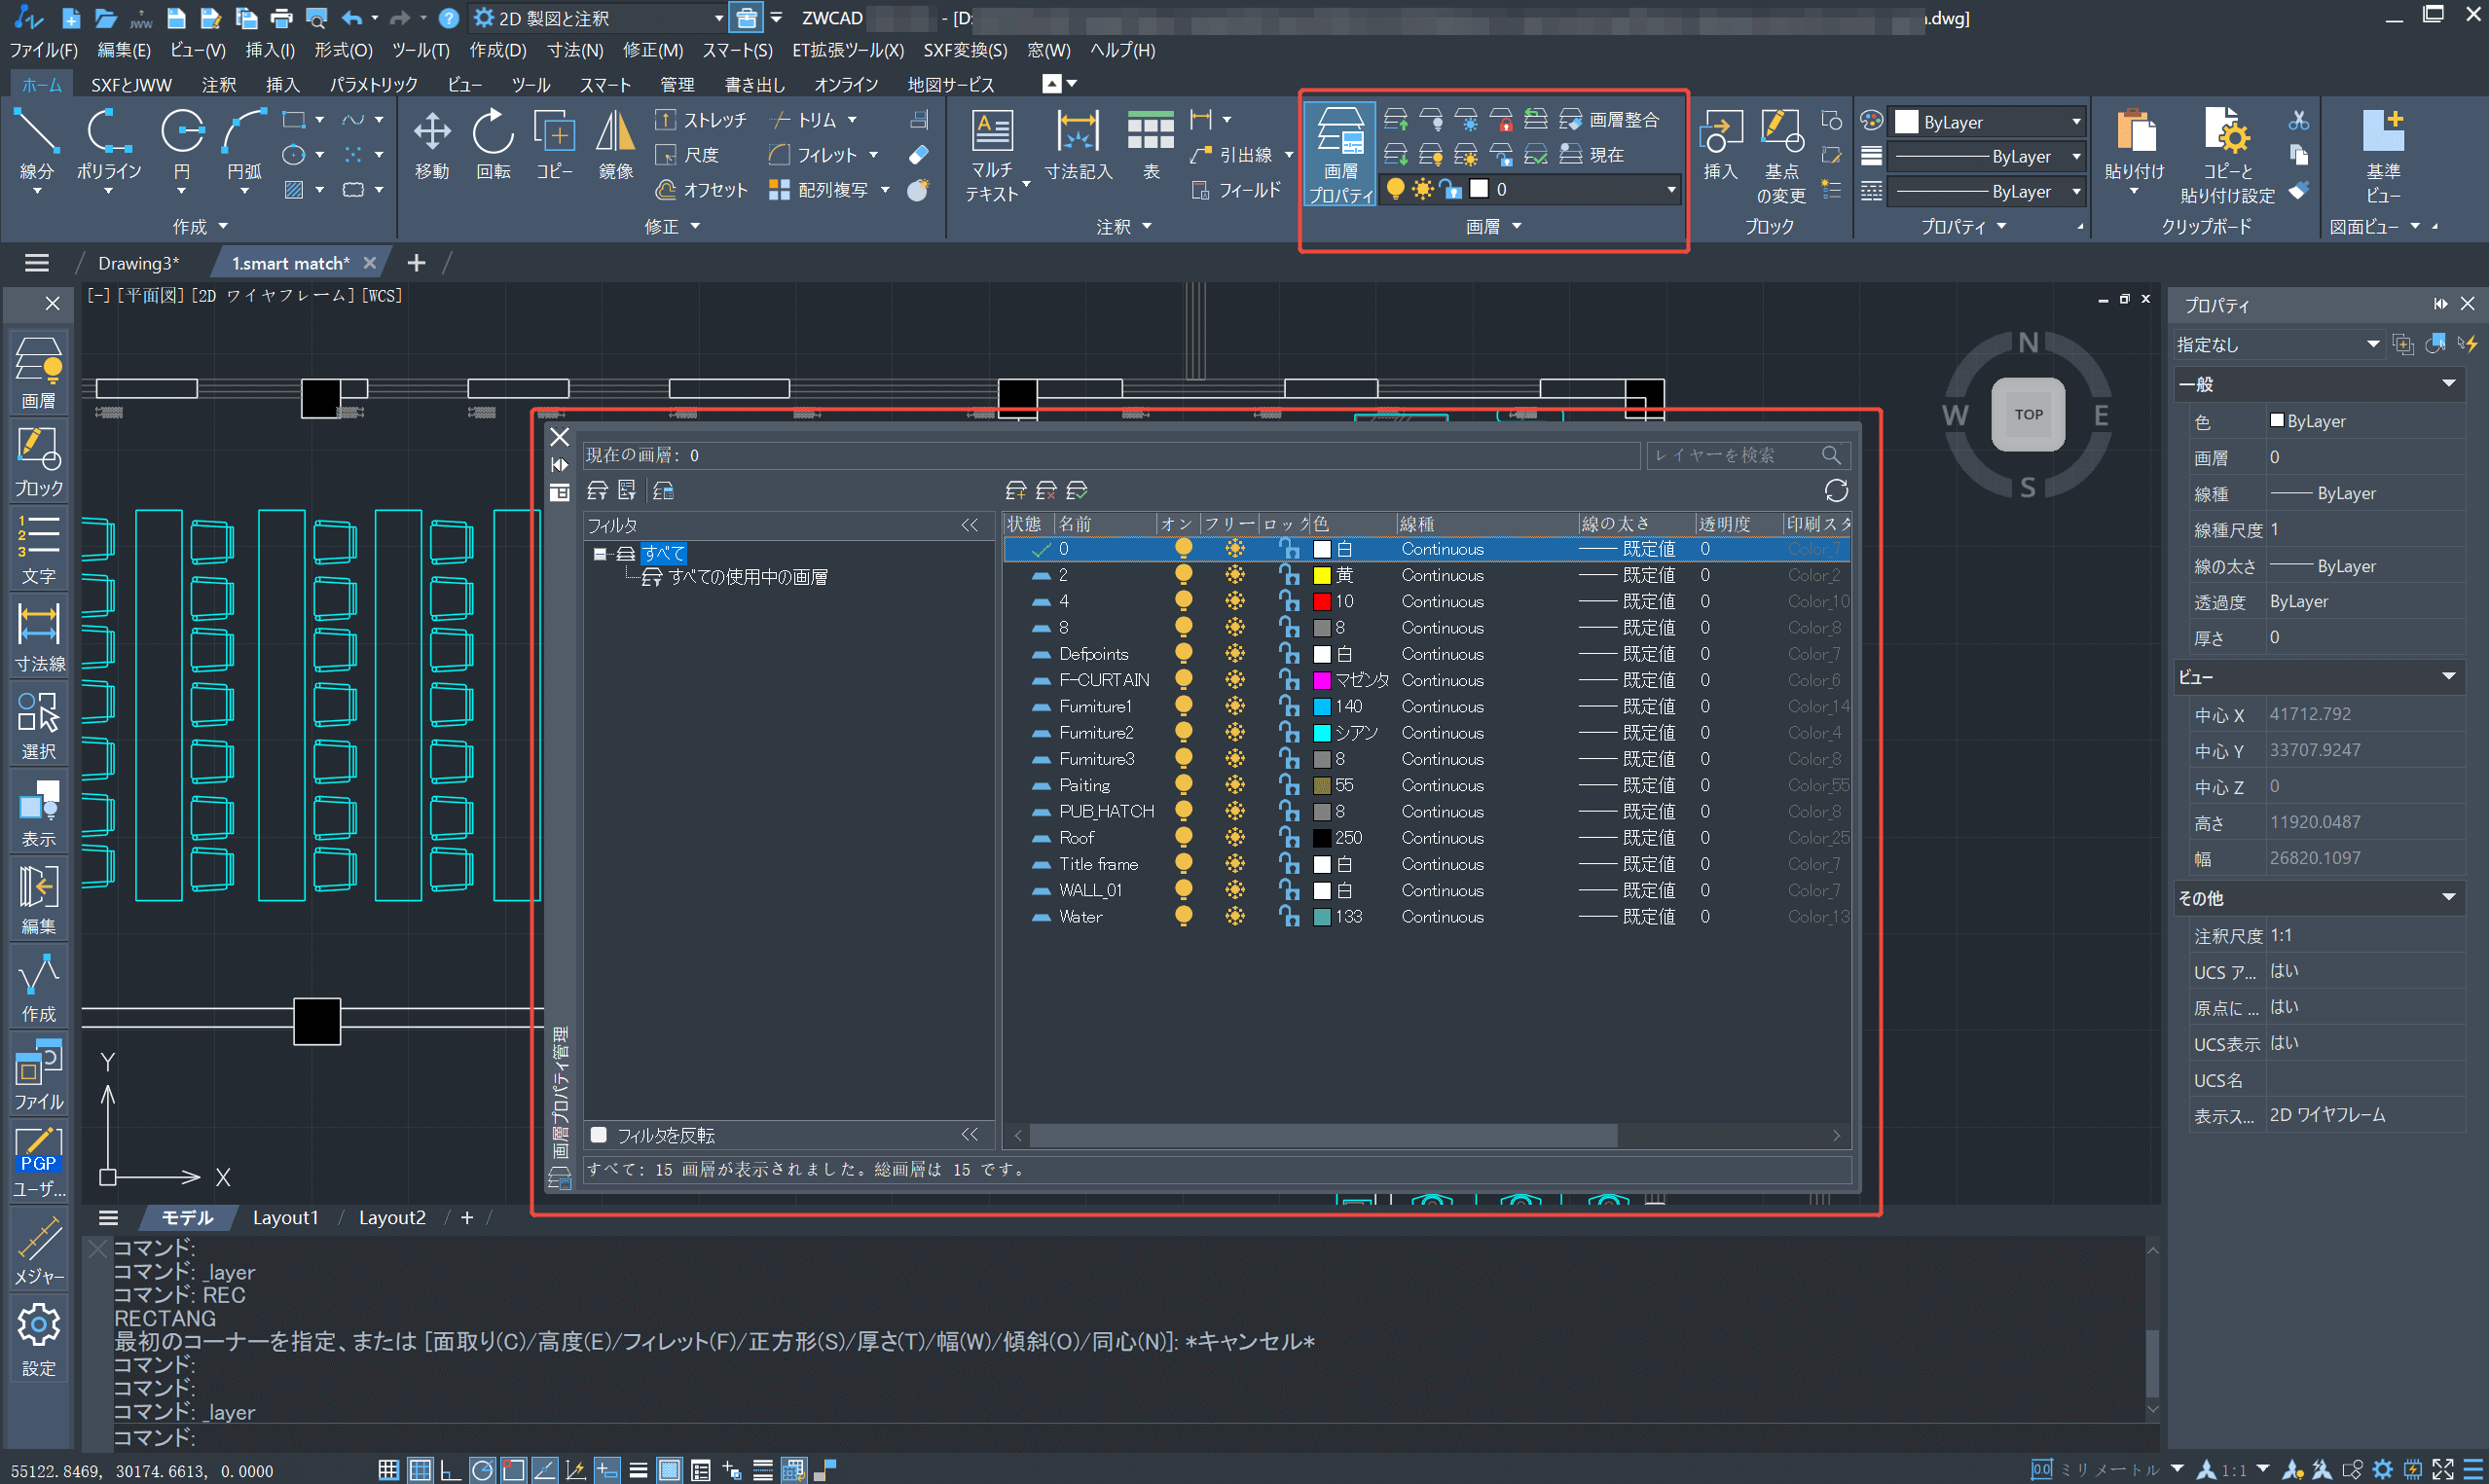Click the 挿入 block insert icon
This screenshot has height=1484, width=2489.
click(1720, 145)
